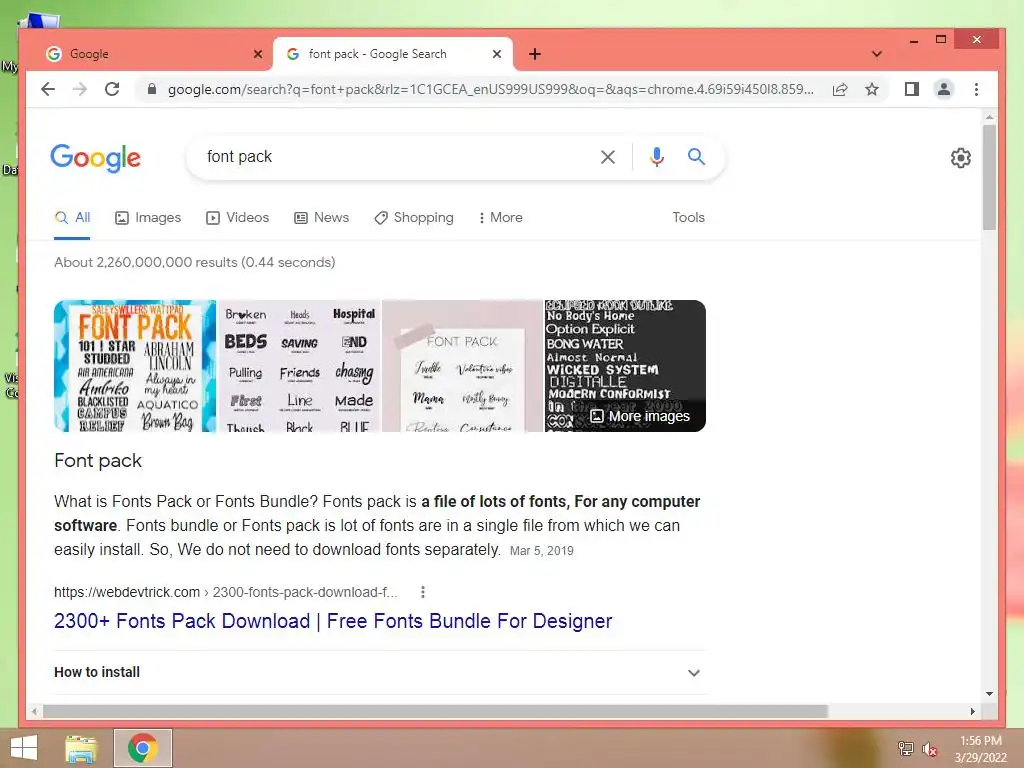Select the 'font pack - Google Search' tab
1024x768 pixels.
tap(392, 54)
